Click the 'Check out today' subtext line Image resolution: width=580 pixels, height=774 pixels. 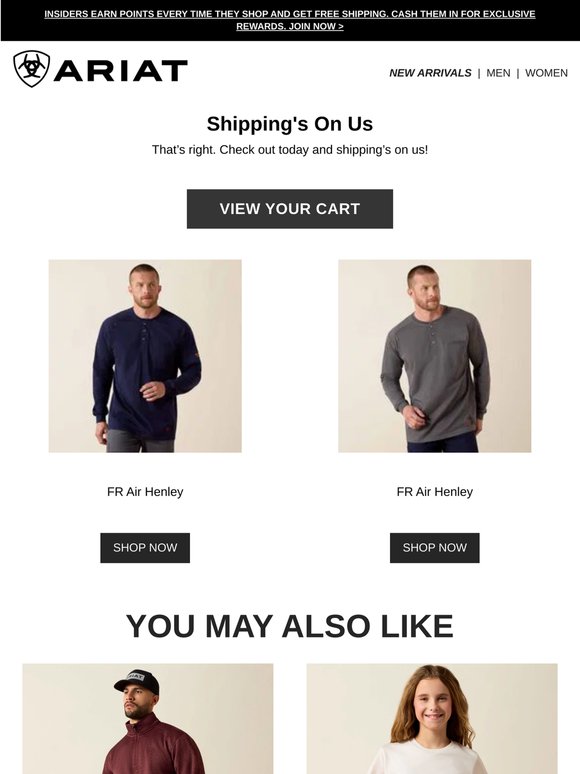point(290,150)
